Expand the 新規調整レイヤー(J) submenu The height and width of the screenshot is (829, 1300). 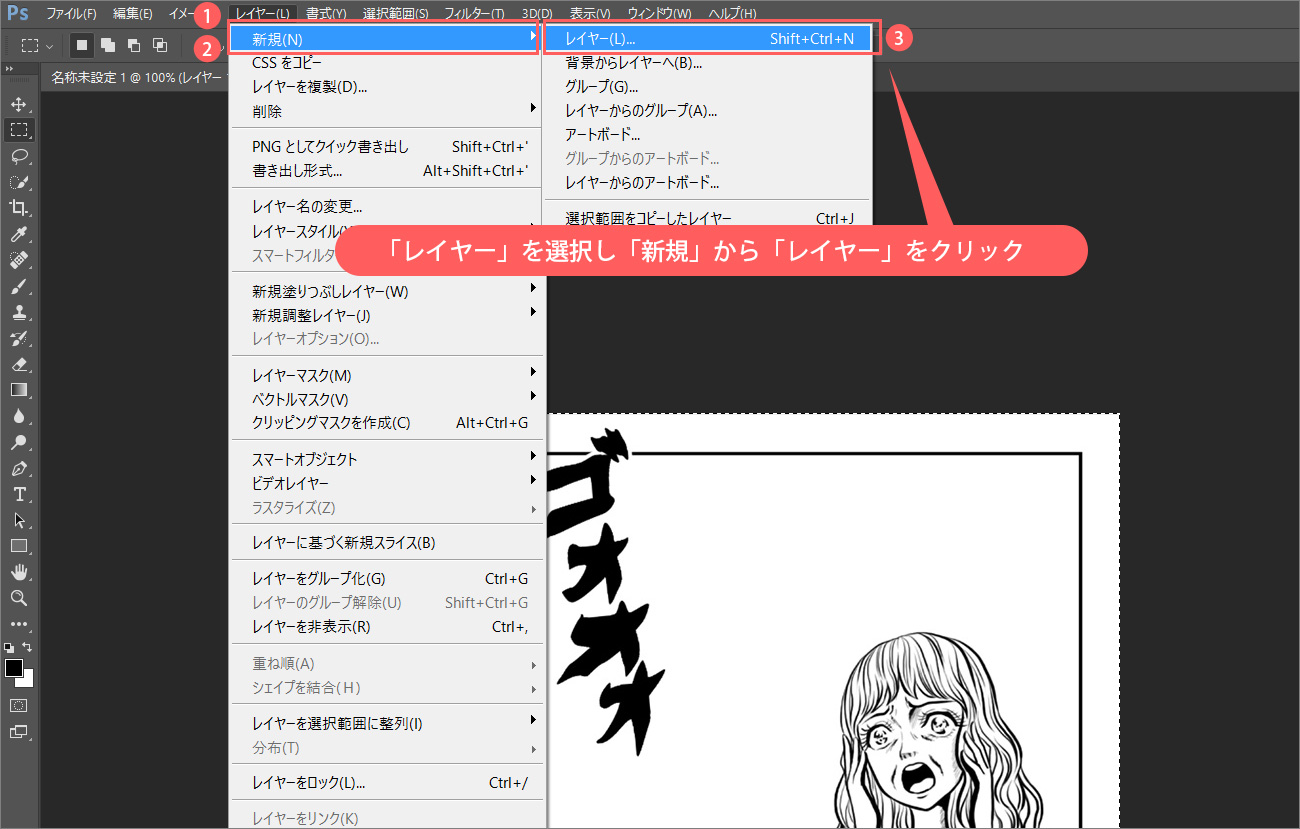385,315
